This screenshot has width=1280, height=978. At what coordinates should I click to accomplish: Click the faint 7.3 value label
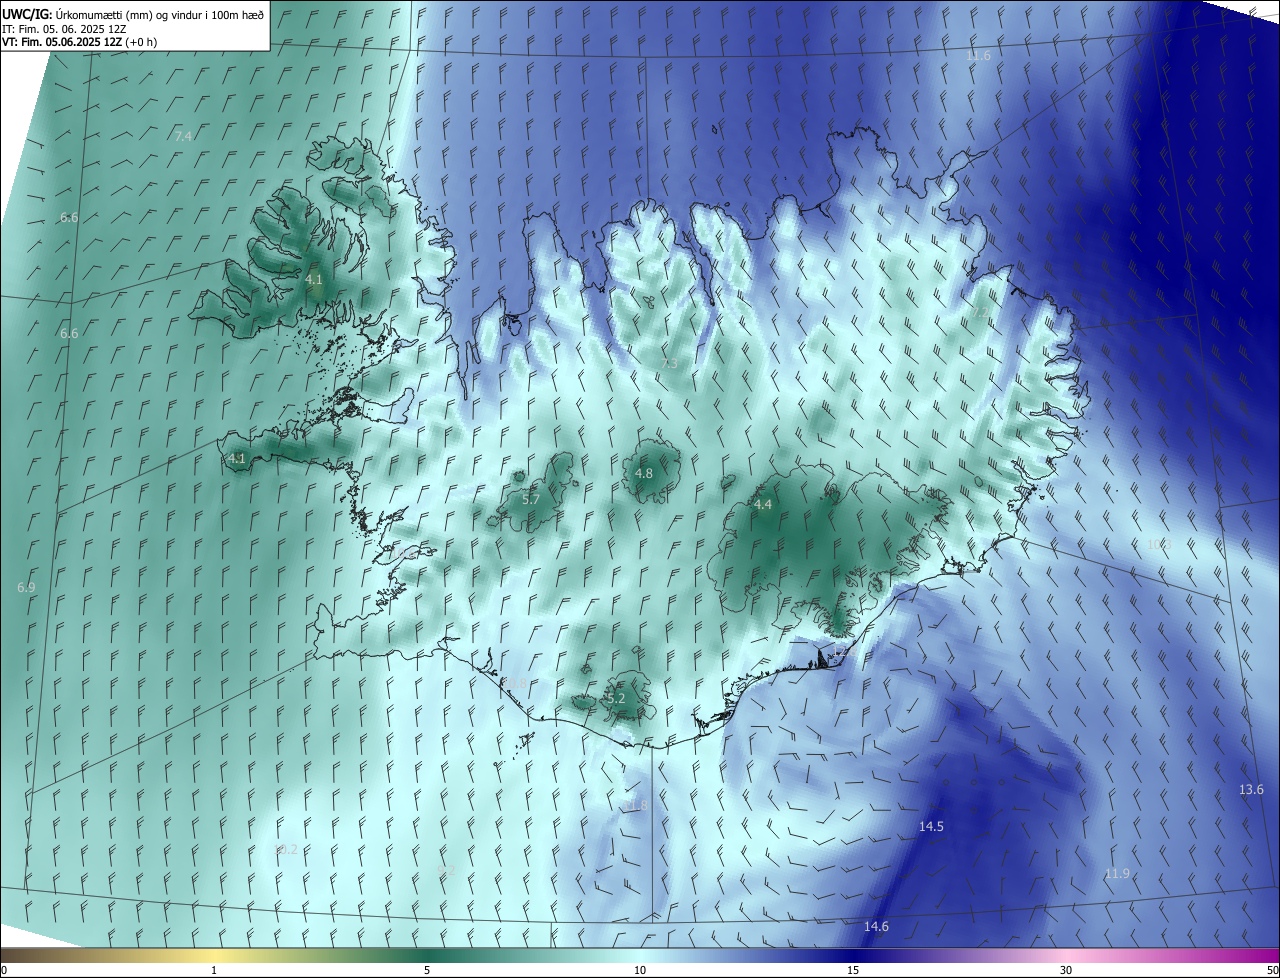click(670, 363)
